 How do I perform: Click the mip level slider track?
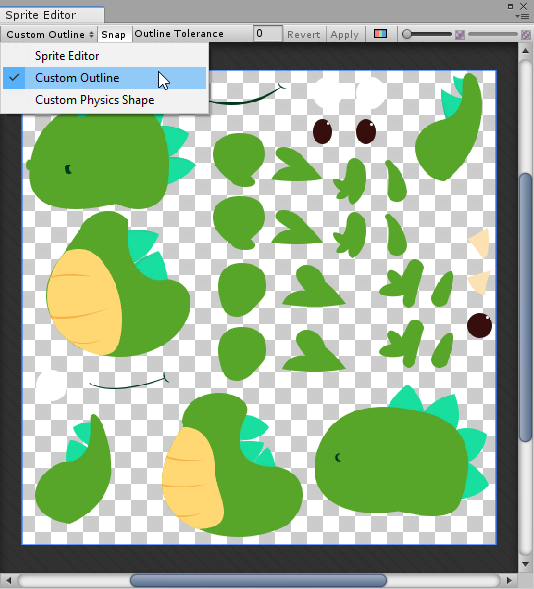pos(493,34)
